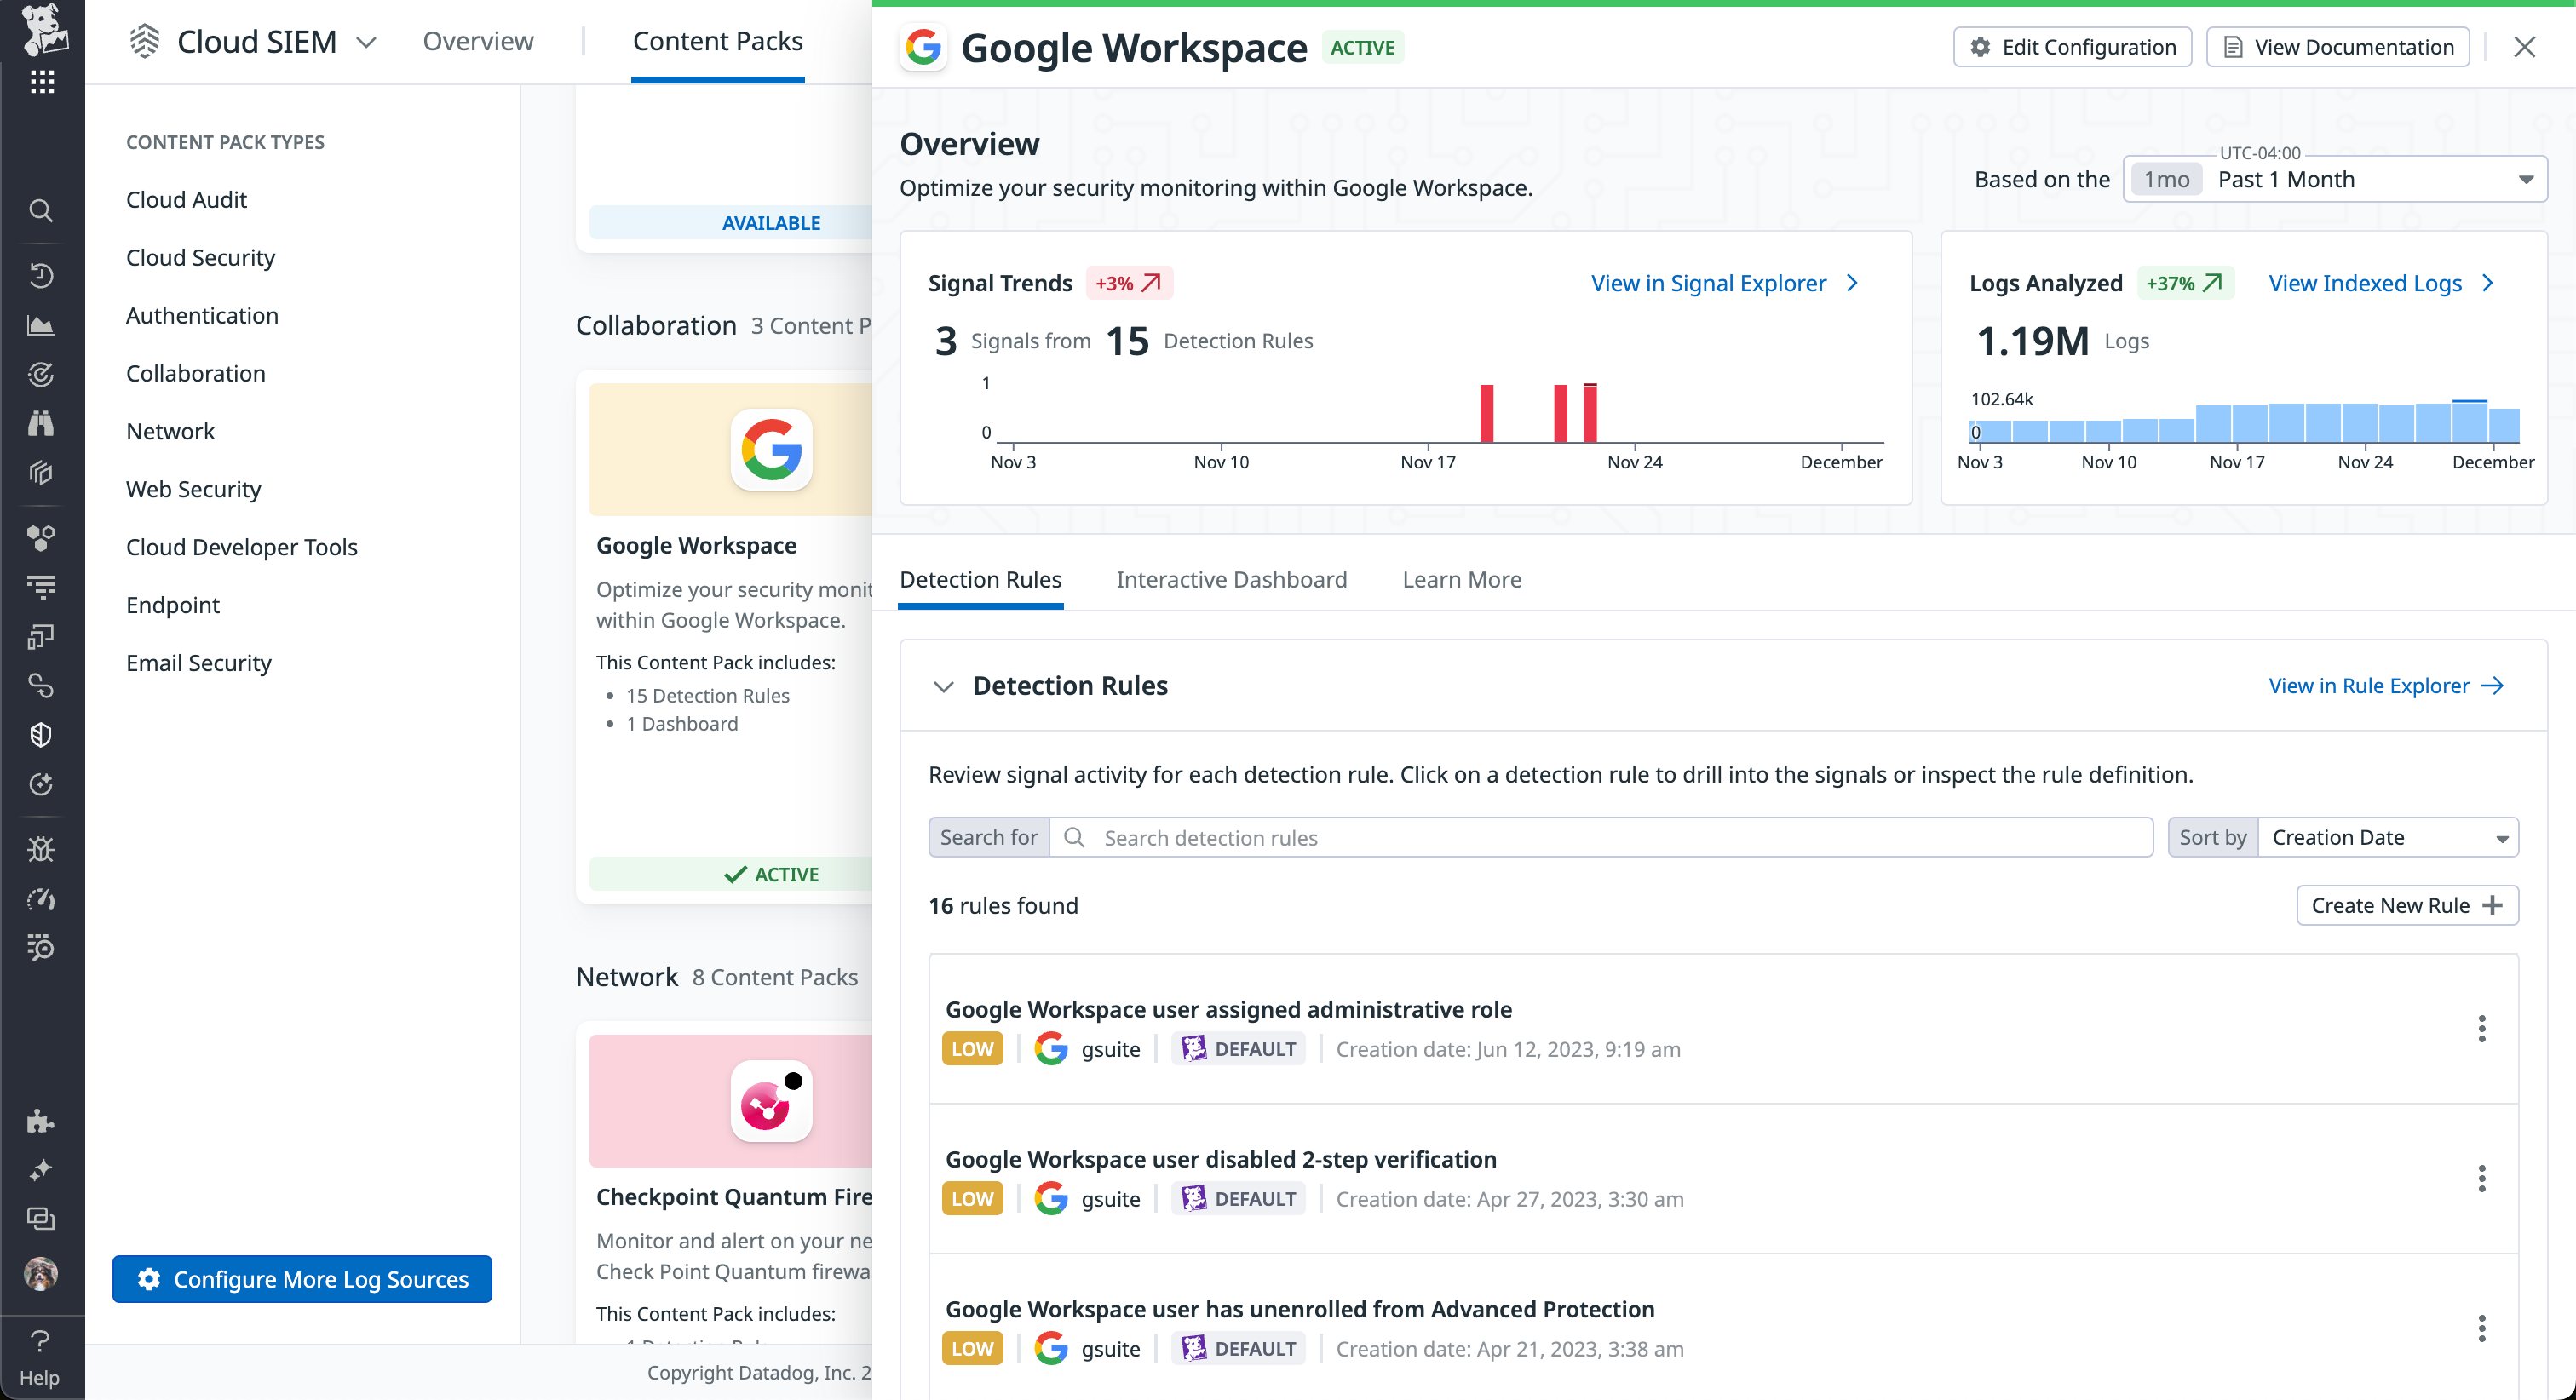The height and width of the screenshot is (1400, 2576).
Task: Select the Watchdog history icon in the sidebar
Action: click(x=41, y=275)
